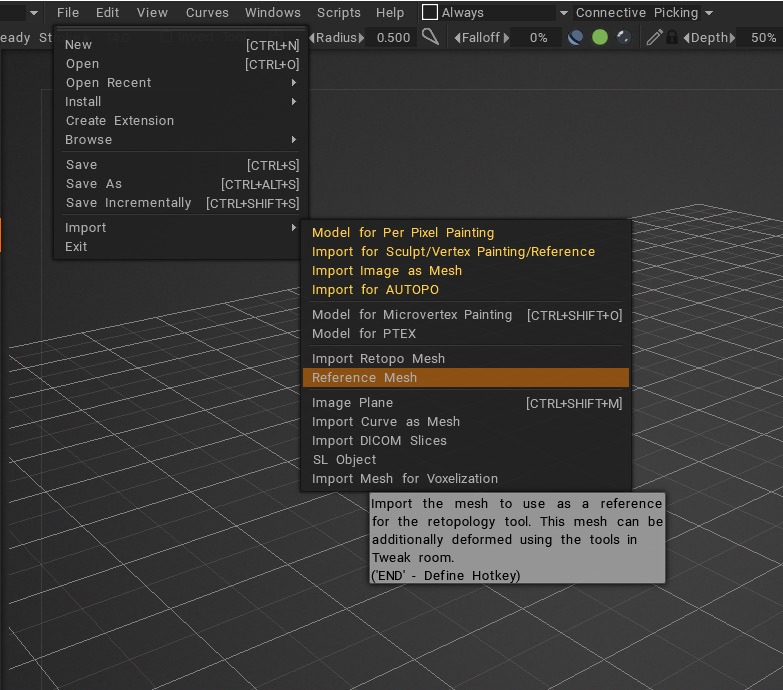Select Model for Per Pixel Painting
The image size is (783, 690).
(465, 233)
